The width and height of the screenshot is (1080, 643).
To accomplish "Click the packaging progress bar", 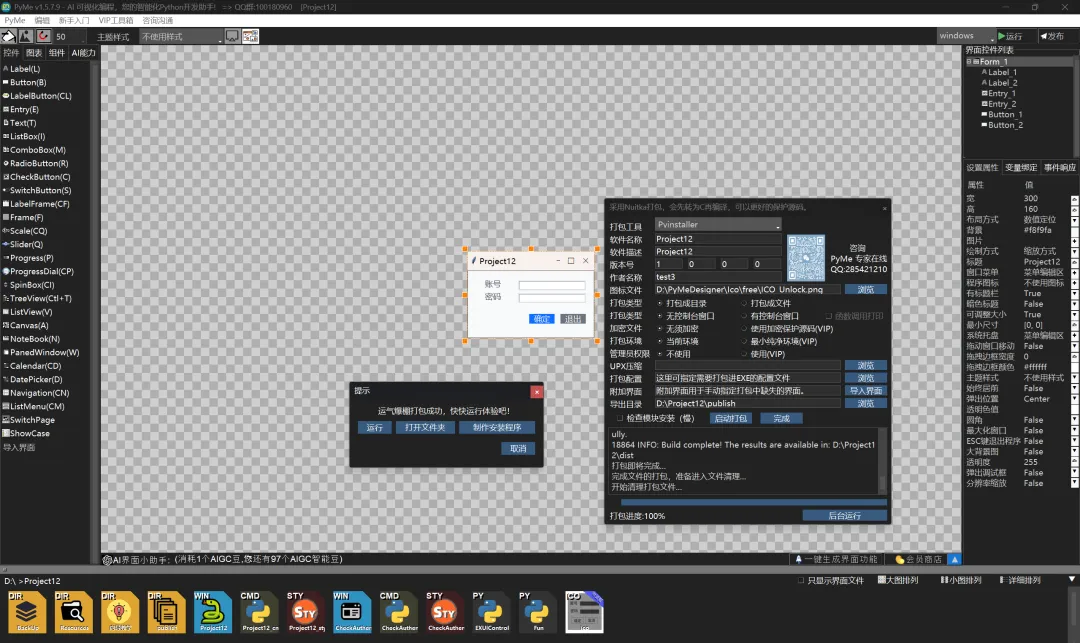I will pos(753,503).
